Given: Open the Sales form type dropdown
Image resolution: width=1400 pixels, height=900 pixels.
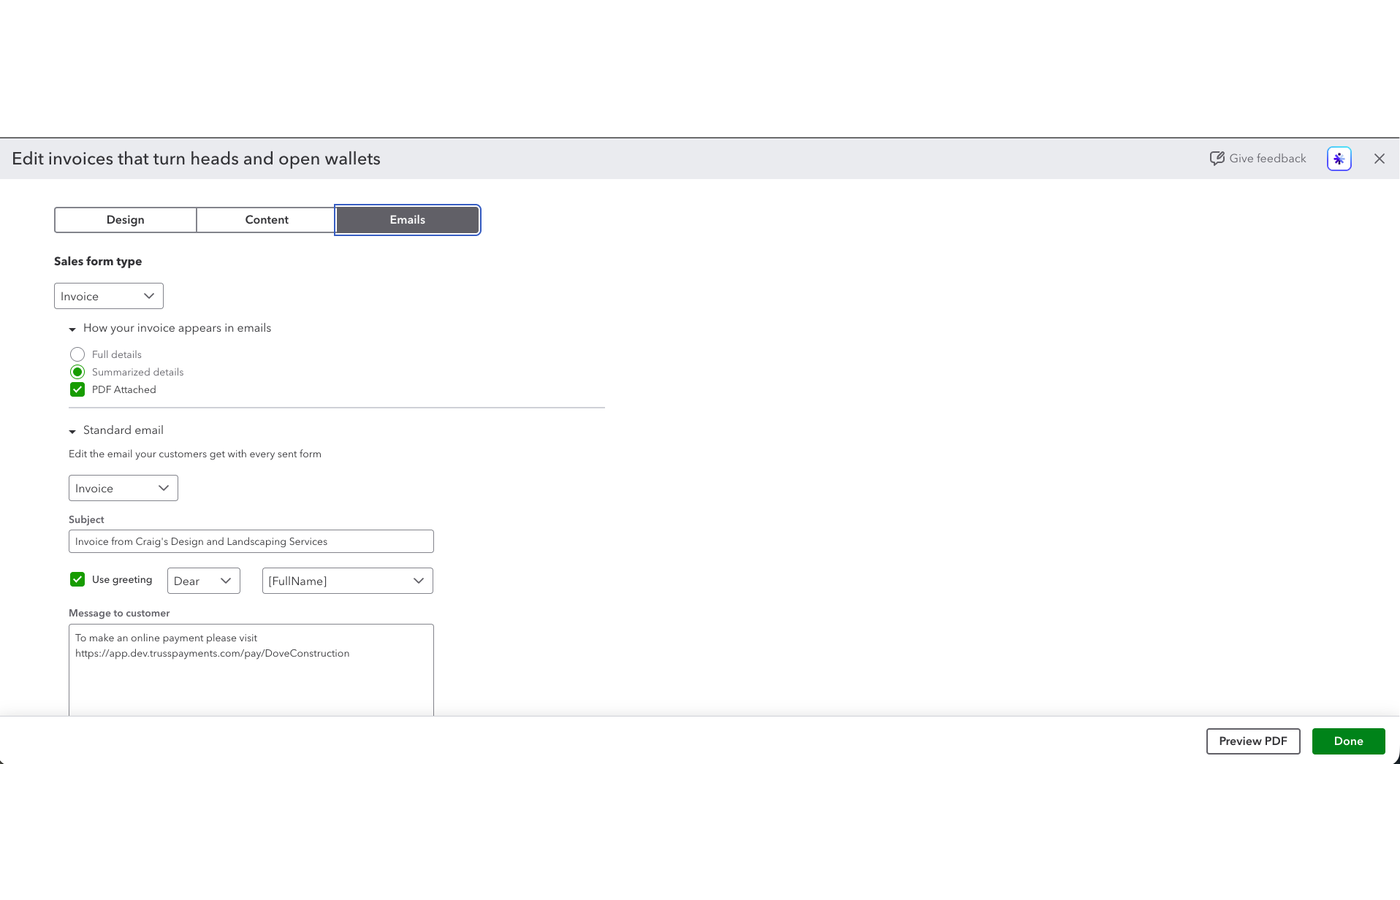Looking at the screenshot, I should [x=108, y=296].
